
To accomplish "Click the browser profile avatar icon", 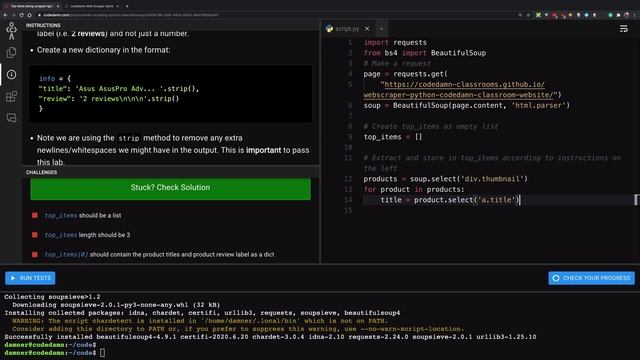I will point(626,15).
